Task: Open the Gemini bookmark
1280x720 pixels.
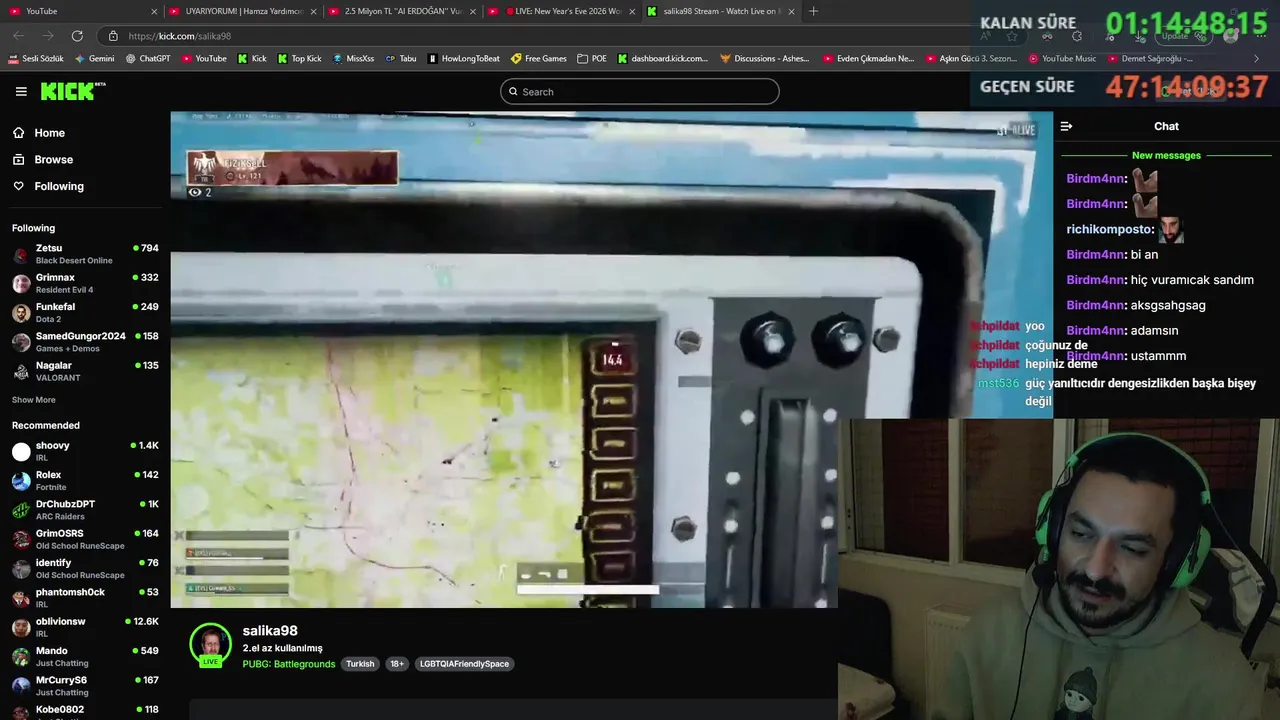Action: tap(94, 59)
